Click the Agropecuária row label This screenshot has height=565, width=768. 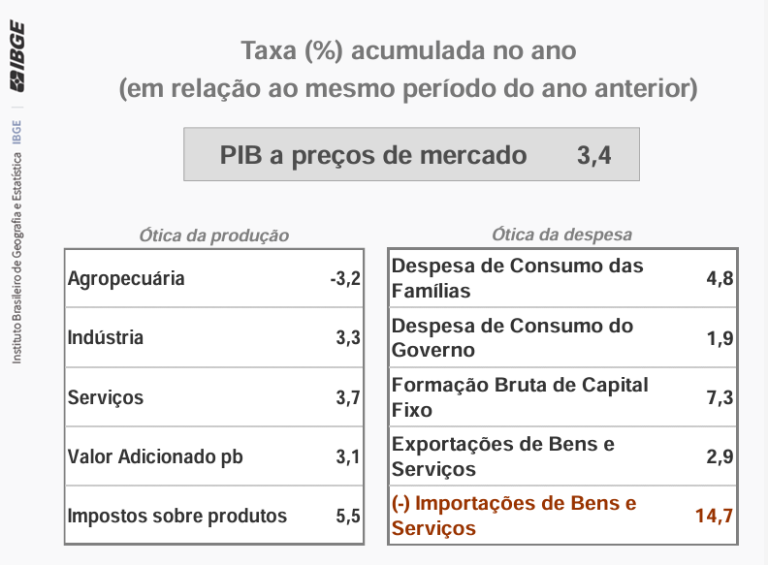[x=126, y=279]
